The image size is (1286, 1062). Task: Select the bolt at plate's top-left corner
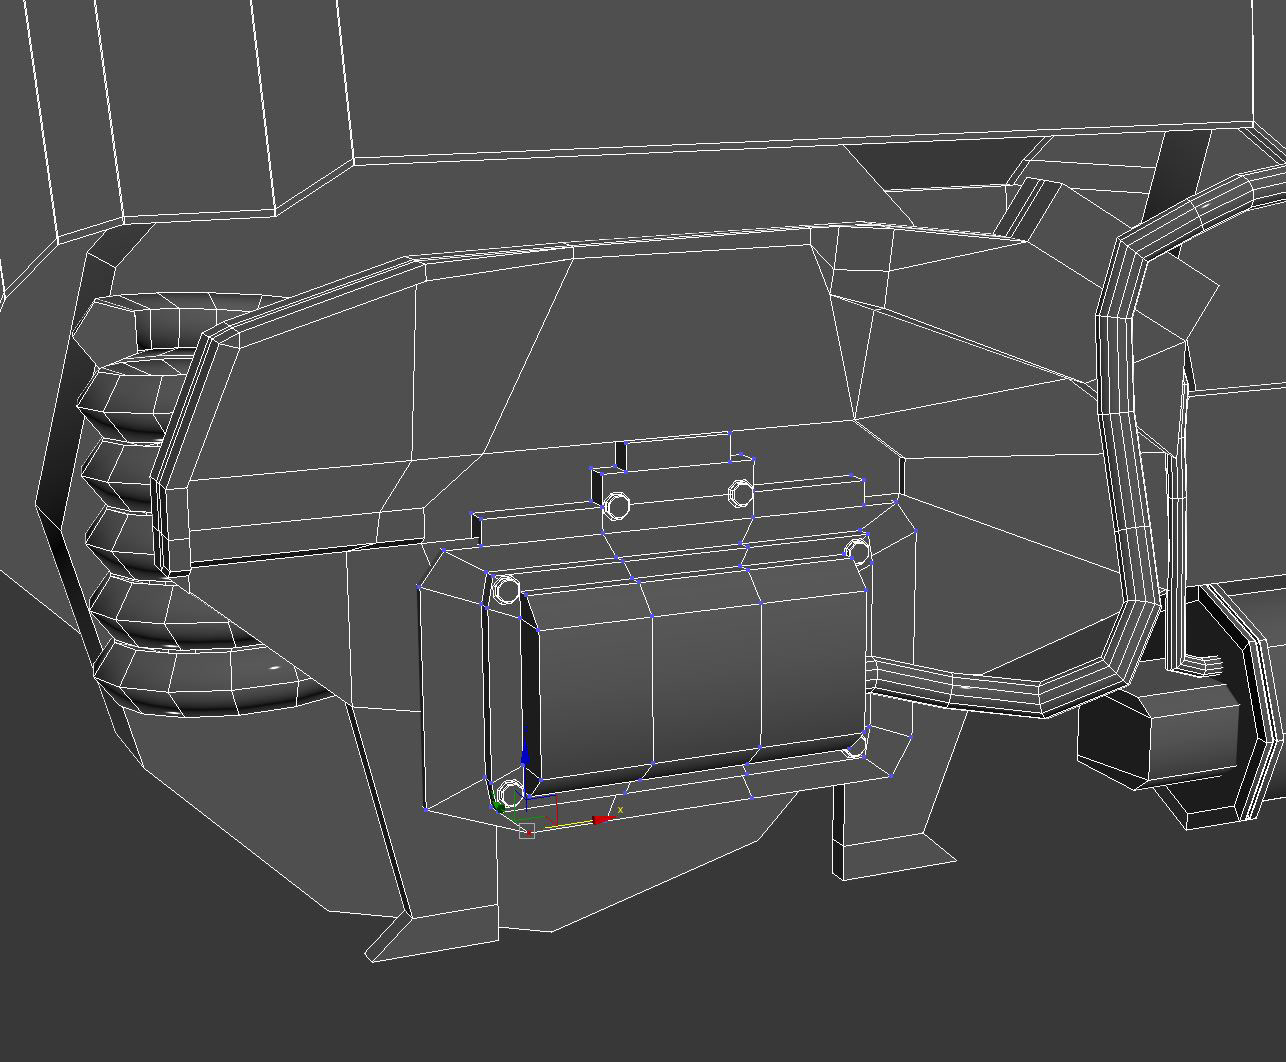(507, 590)
